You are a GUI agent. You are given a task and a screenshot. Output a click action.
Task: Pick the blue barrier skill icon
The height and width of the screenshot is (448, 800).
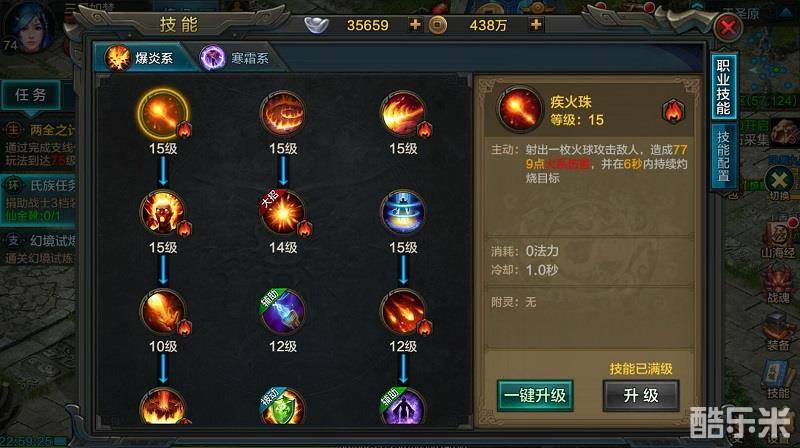coord(403,213)
